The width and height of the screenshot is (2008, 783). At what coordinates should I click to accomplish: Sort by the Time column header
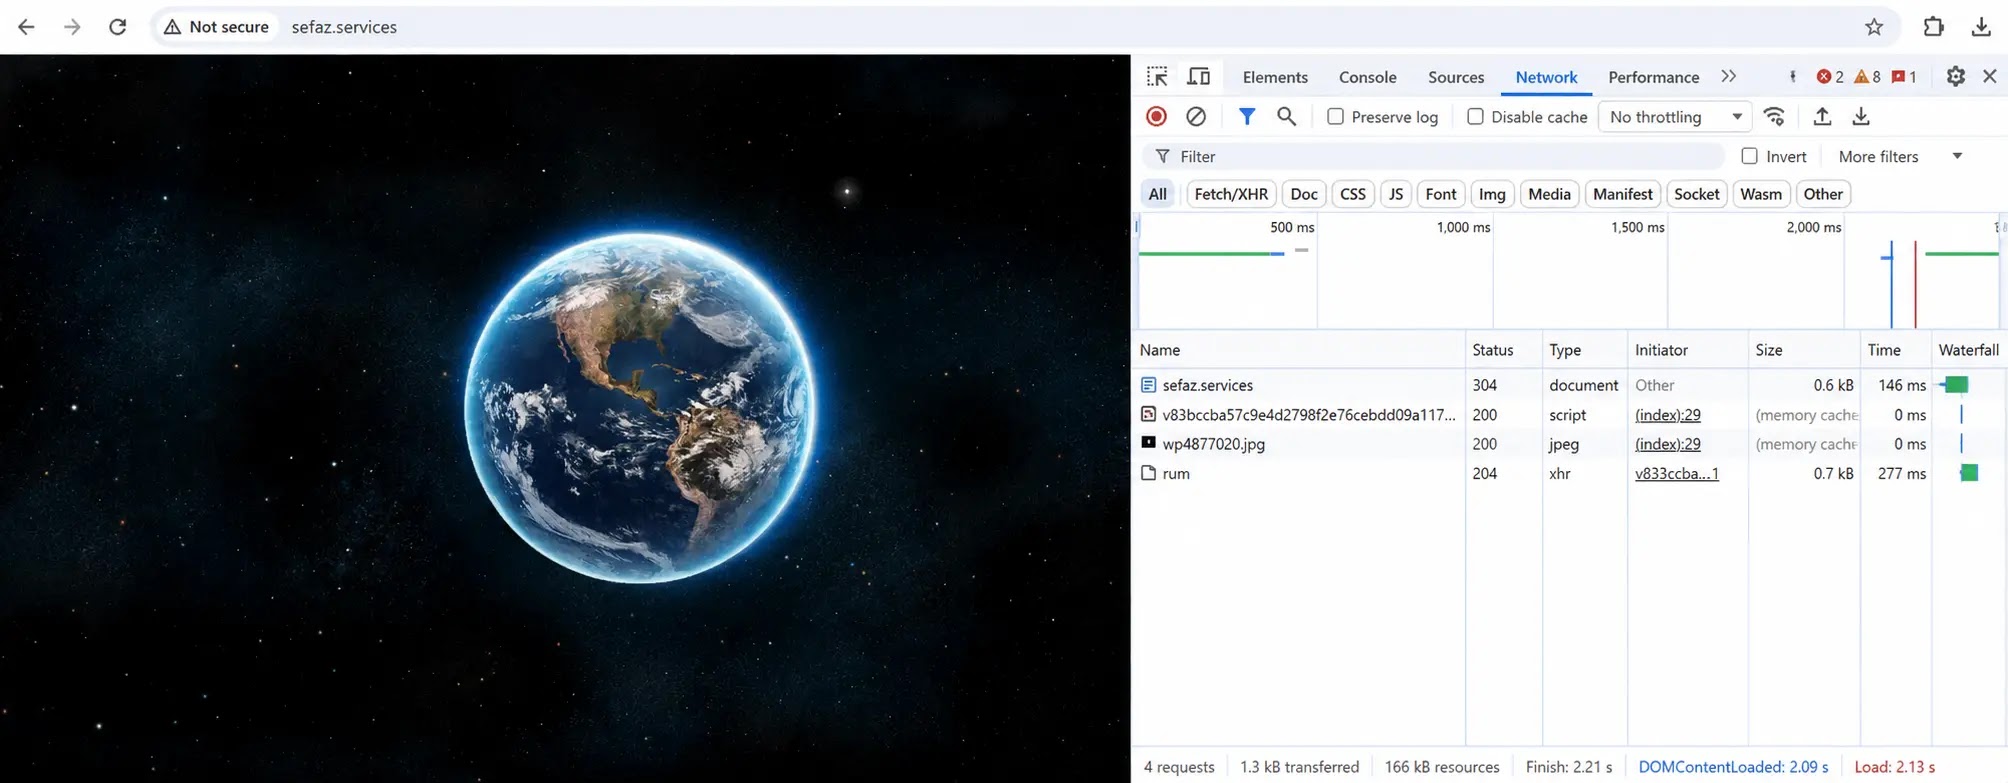coord(1884,350)
